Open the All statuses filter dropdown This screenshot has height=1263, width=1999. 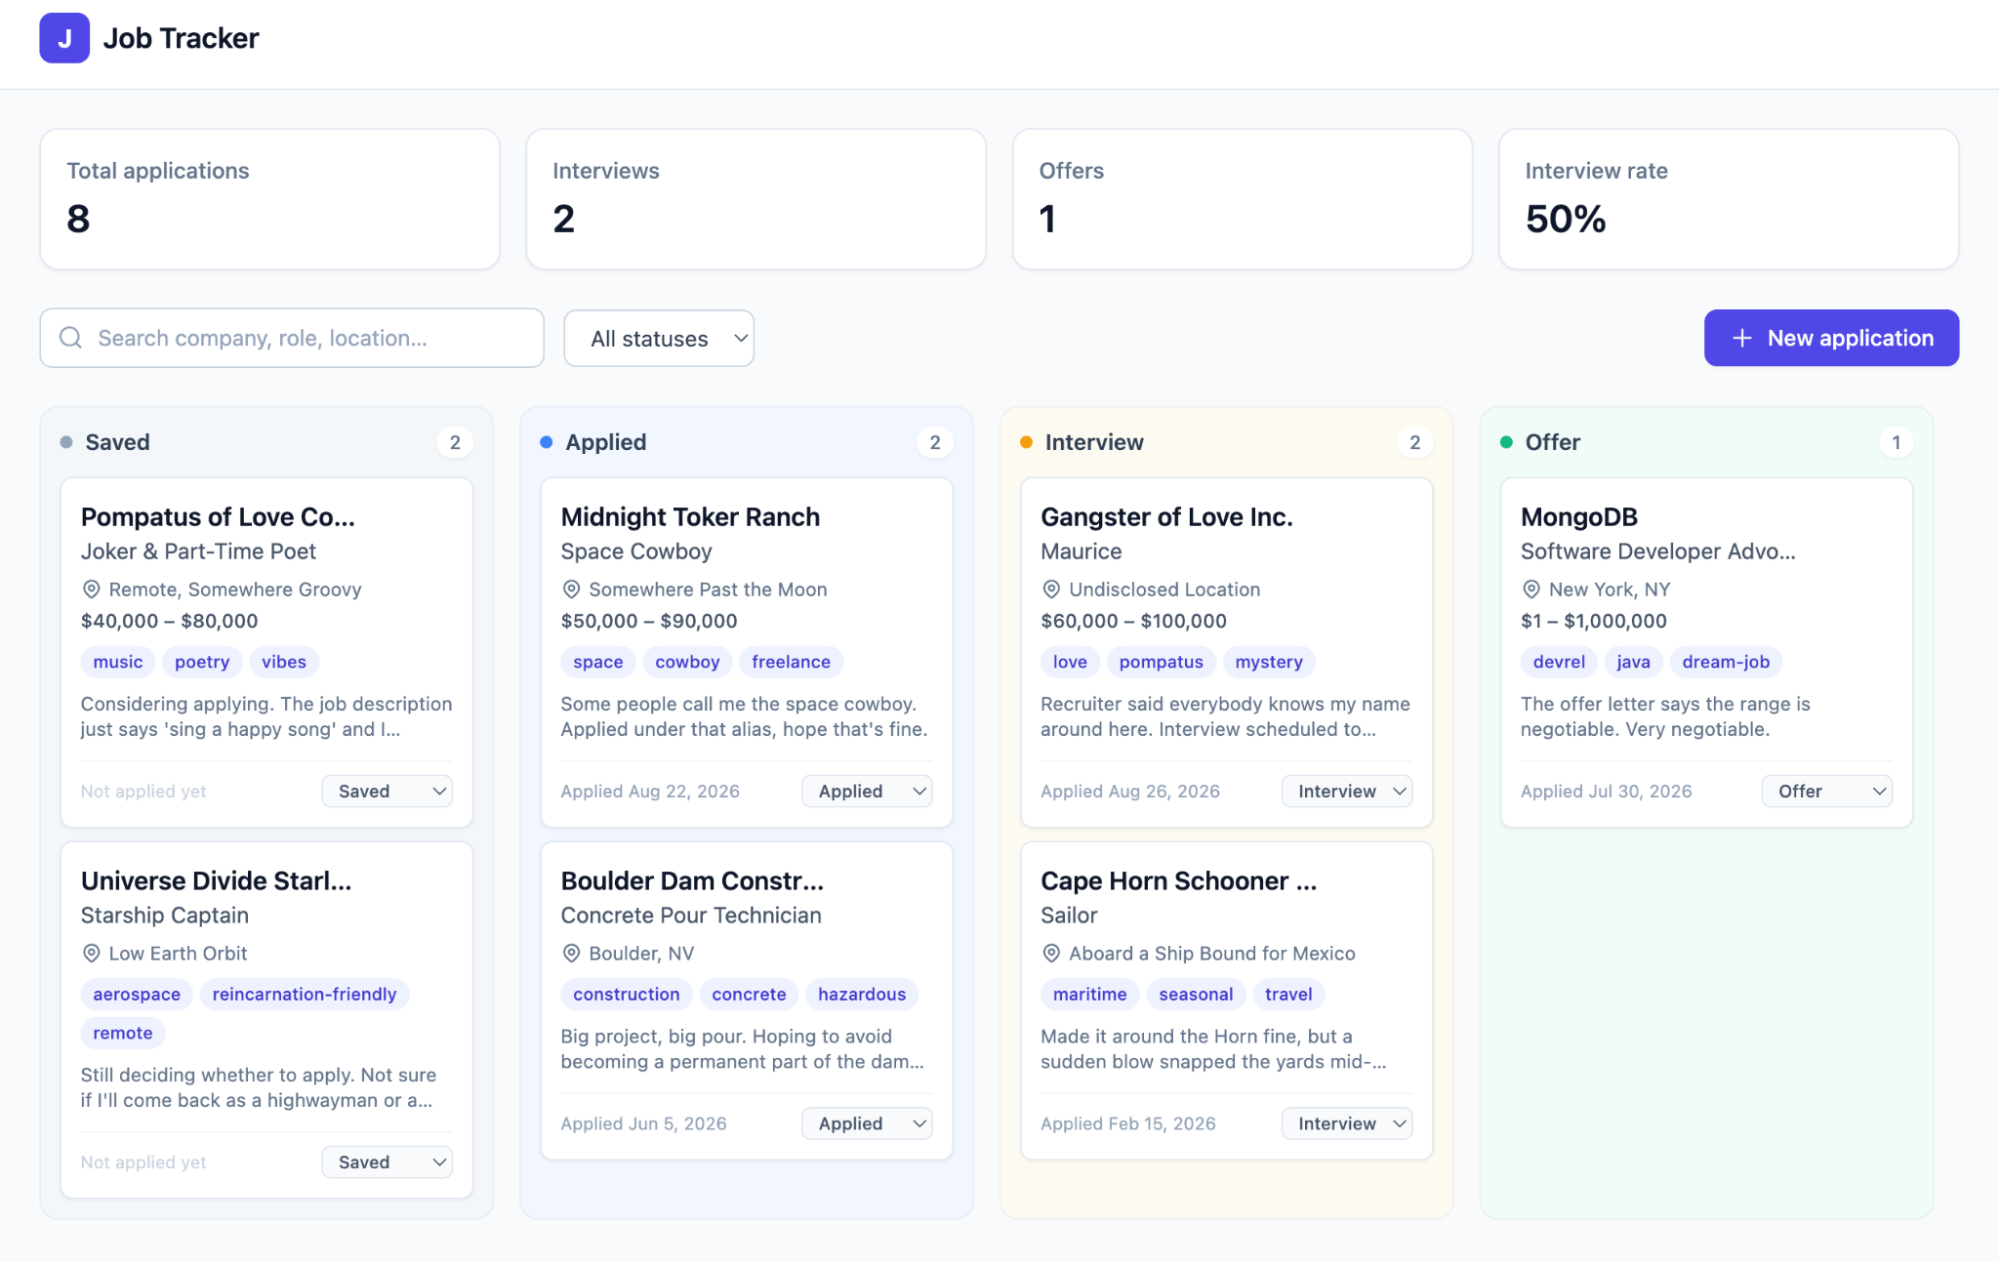point(659,338)
